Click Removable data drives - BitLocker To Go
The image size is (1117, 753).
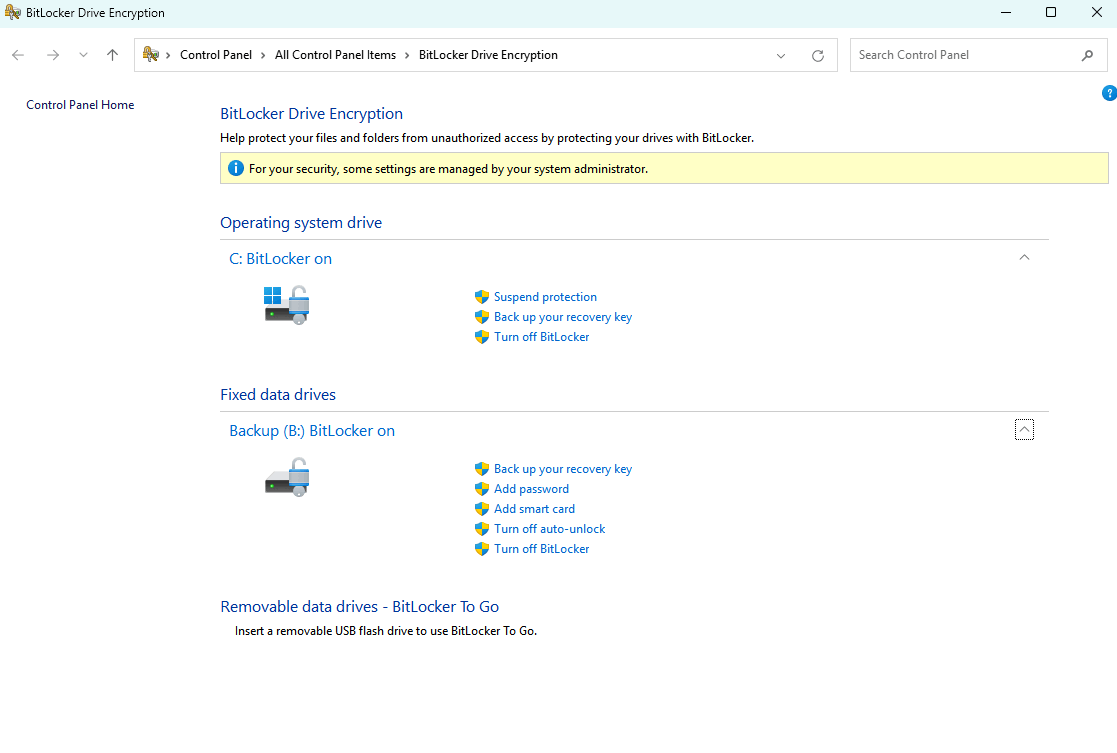(360, 606)
